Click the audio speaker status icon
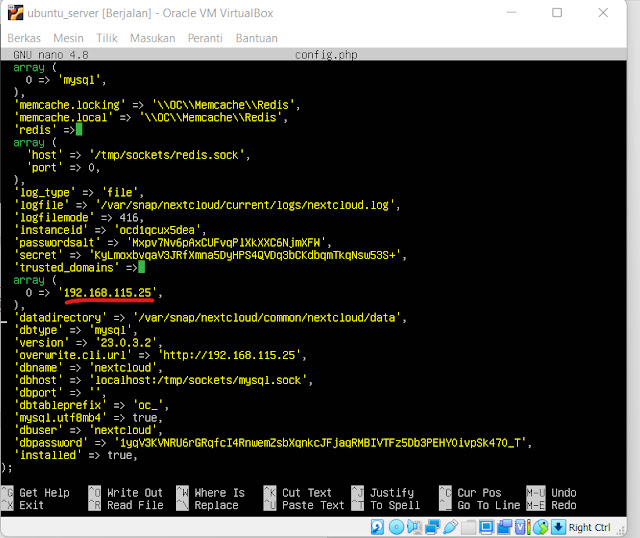640x538 pixels. pos(415,527)
